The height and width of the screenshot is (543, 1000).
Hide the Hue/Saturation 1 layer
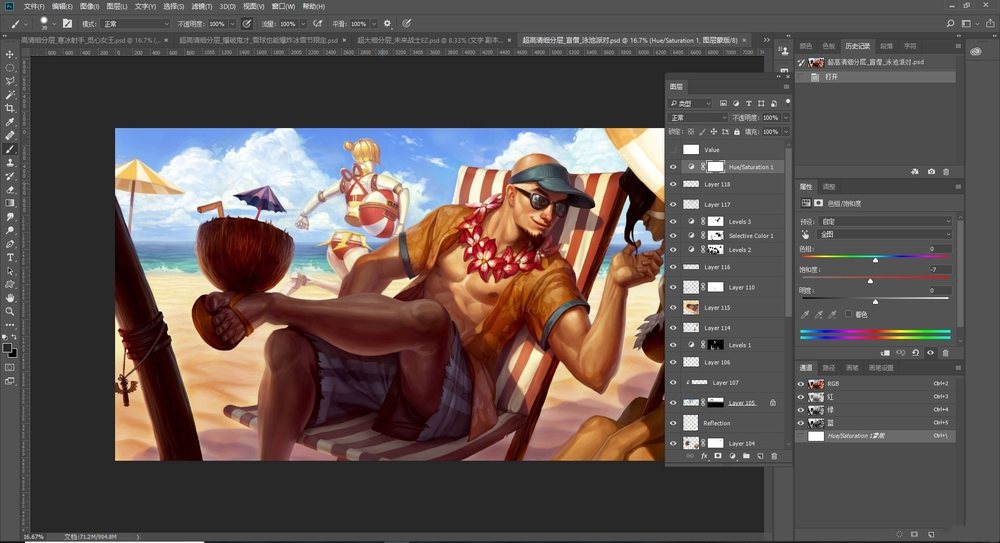[x=673, y=167]
